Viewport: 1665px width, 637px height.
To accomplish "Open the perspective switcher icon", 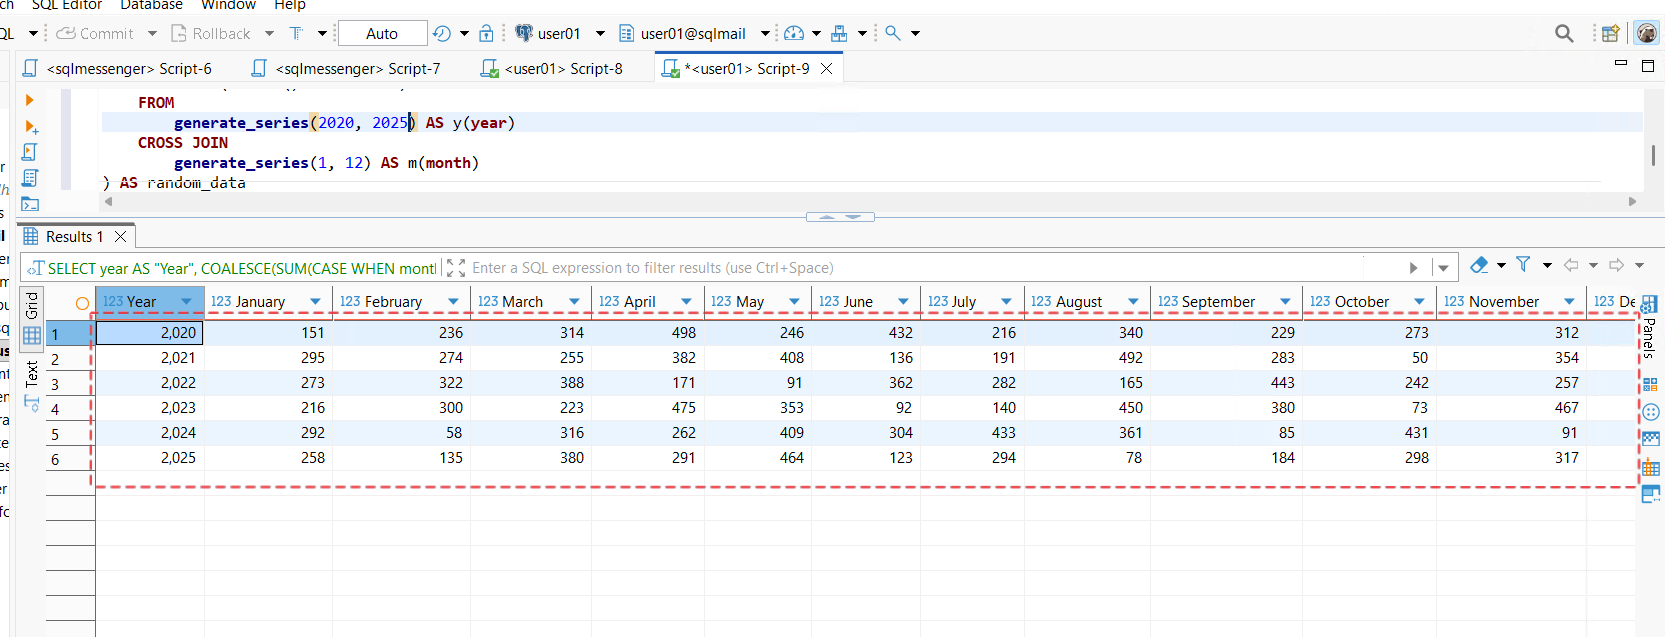I will pos(1610,33).
